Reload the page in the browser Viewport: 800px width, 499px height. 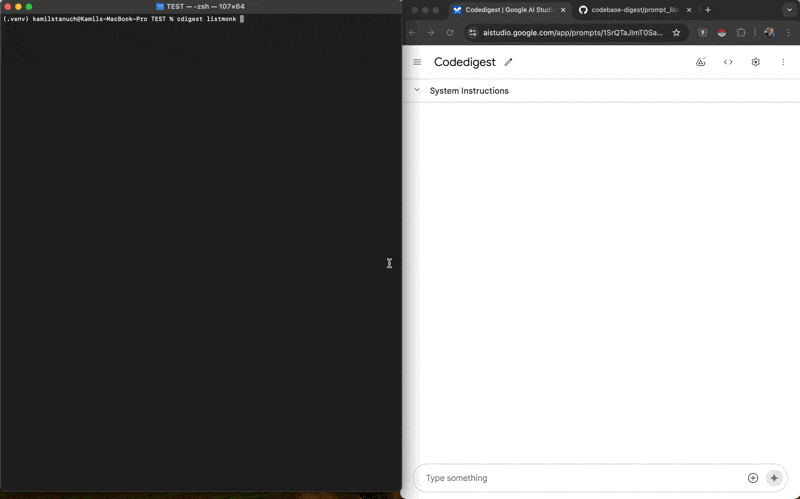tap(450, 32)
